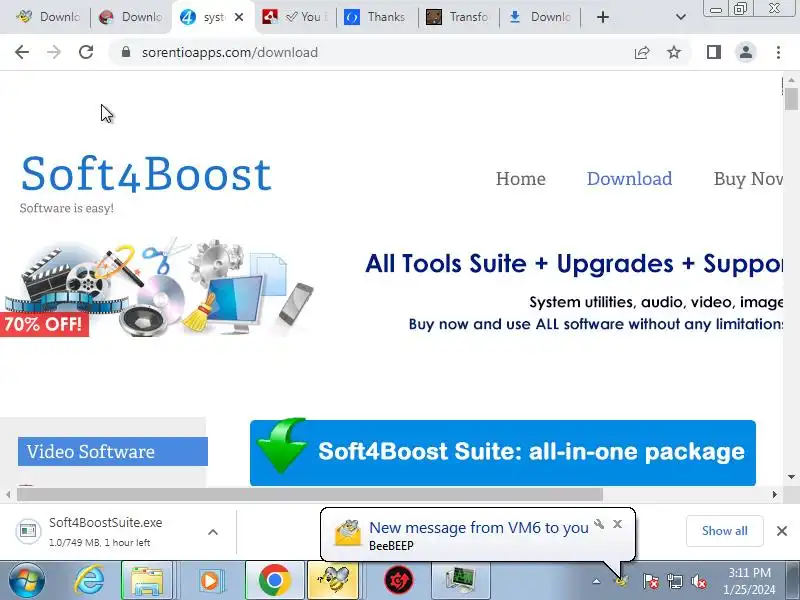Image resolution: width=800 pixels, height=600 pixels.
Task: Bookmark this page with the star
Action: [x=674, y=52]
